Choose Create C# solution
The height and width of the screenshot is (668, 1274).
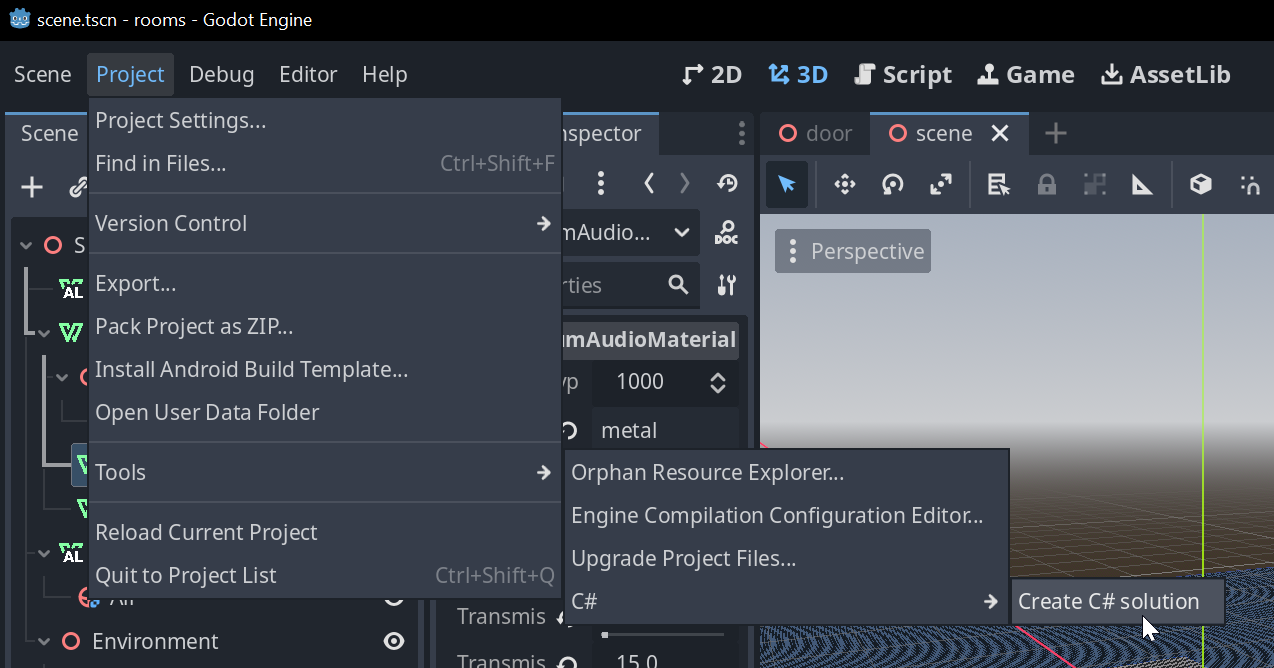click(x=1118, y=602)
